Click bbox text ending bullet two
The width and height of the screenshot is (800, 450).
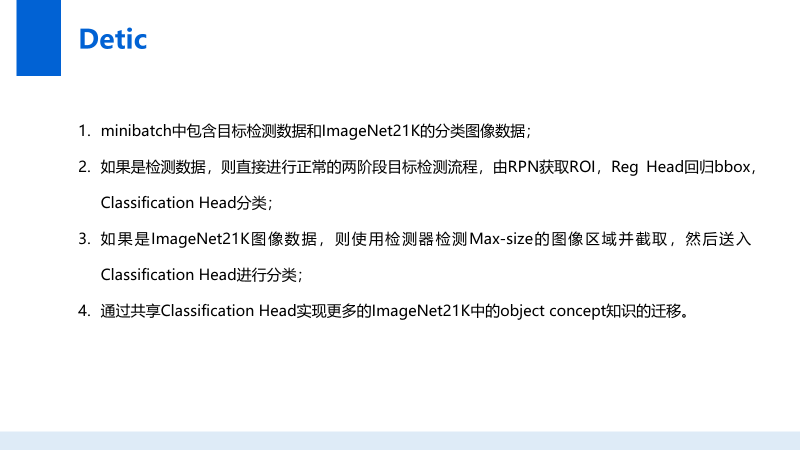732,167
